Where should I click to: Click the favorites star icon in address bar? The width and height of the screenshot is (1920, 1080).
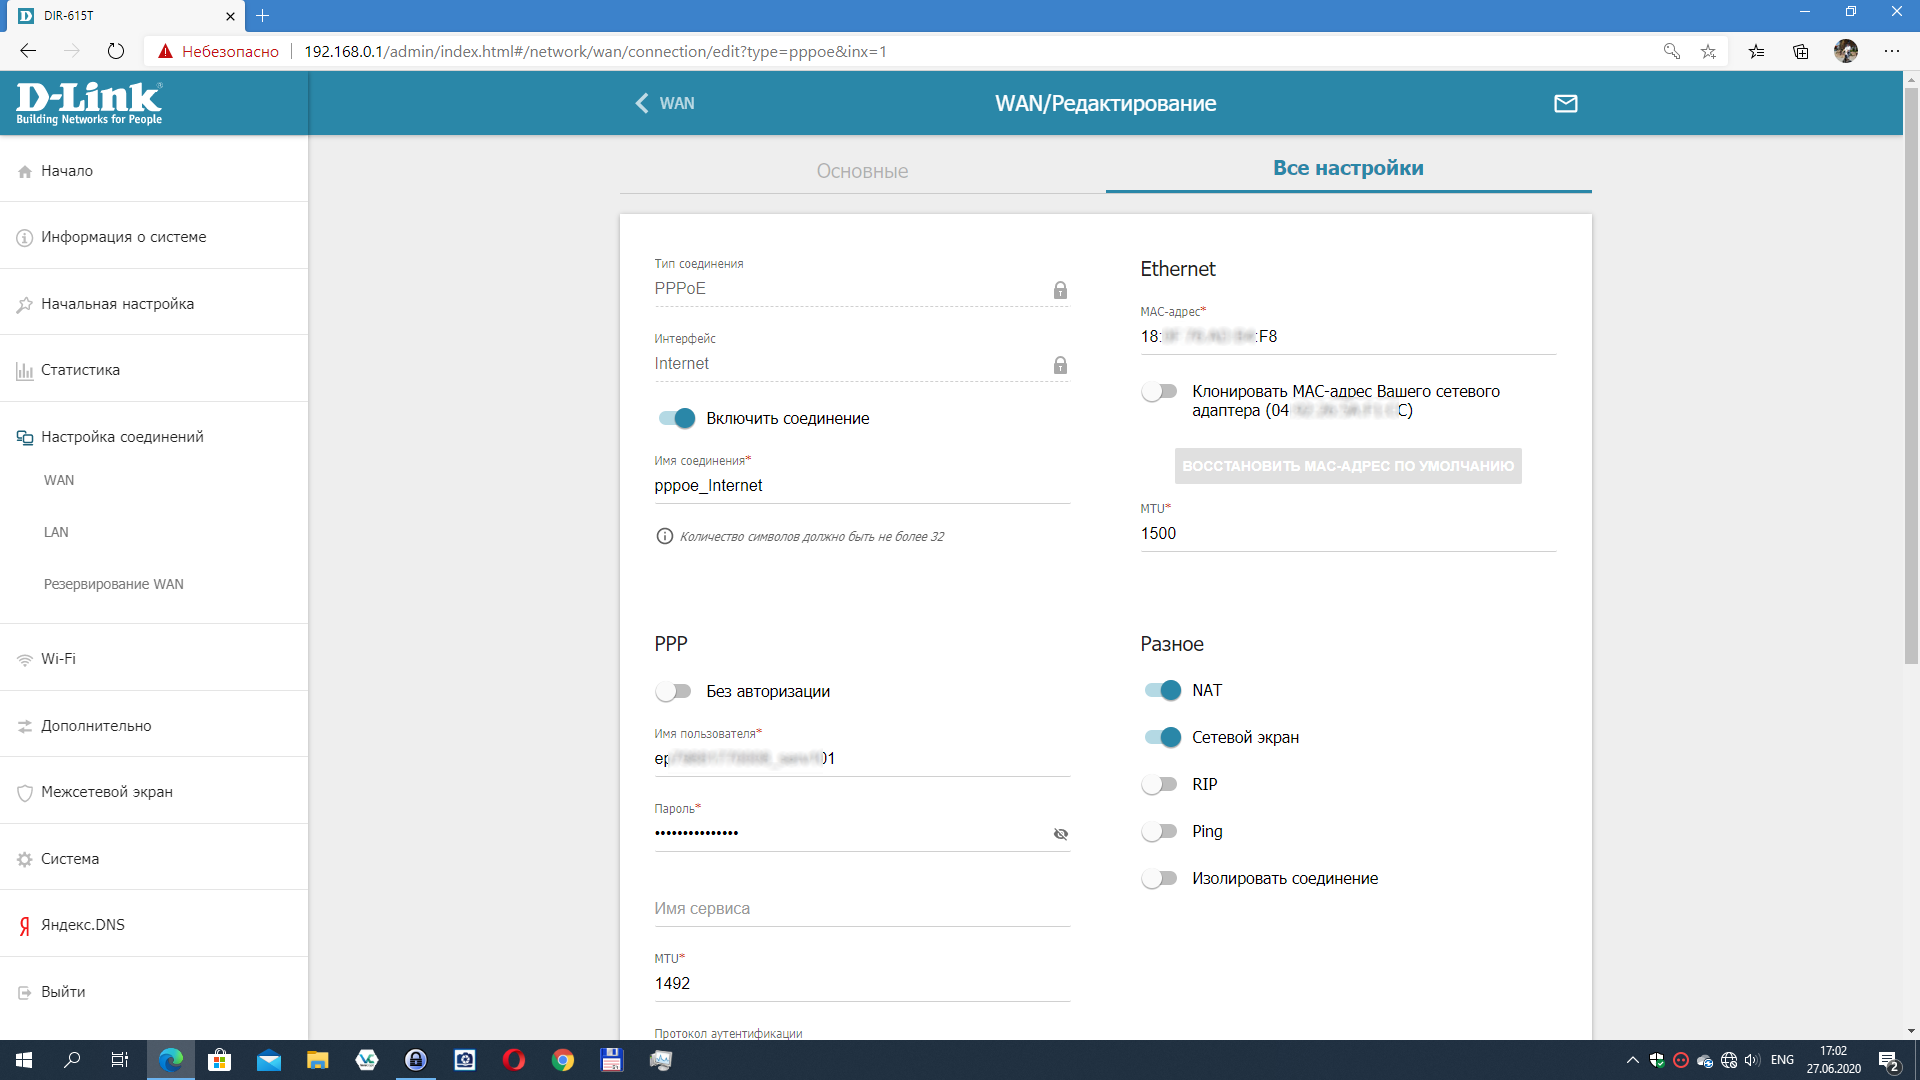pyautogui.click(x=1708, y=51)
